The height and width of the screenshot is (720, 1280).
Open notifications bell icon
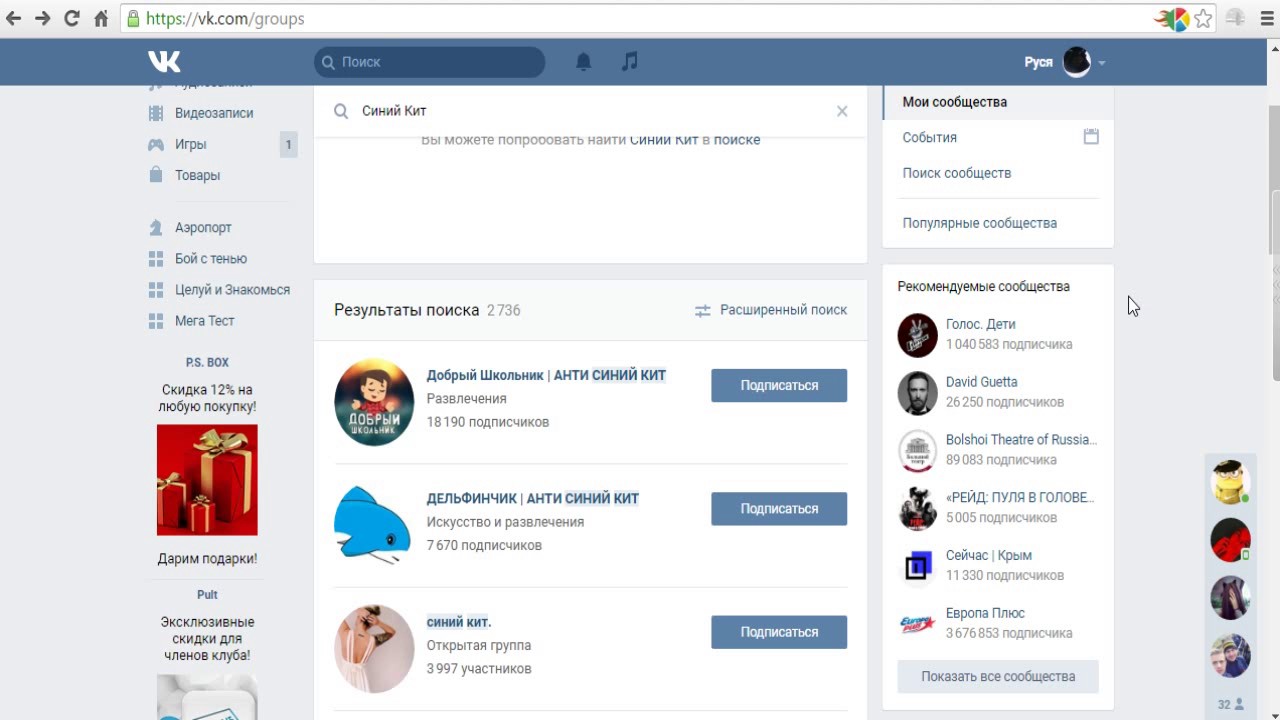(x=584, y=62)
